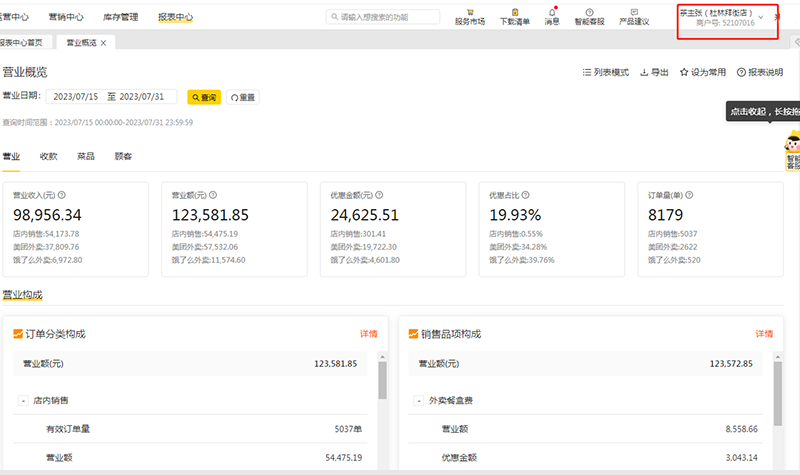Open 报表说明 report help
800x475 pixels.
pos(760,72)
